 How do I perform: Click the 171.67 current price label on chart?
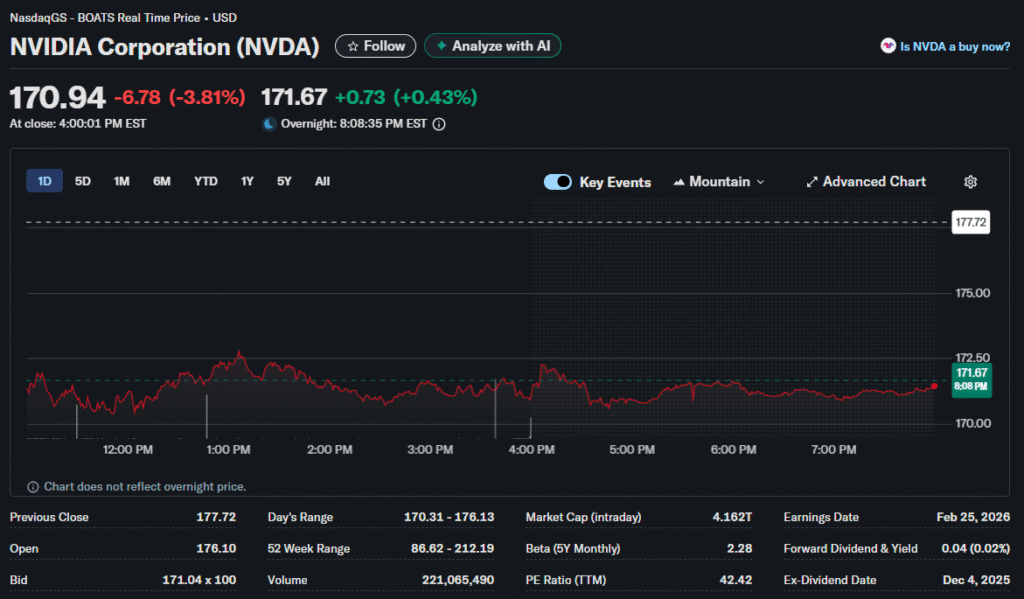[971, 379]
